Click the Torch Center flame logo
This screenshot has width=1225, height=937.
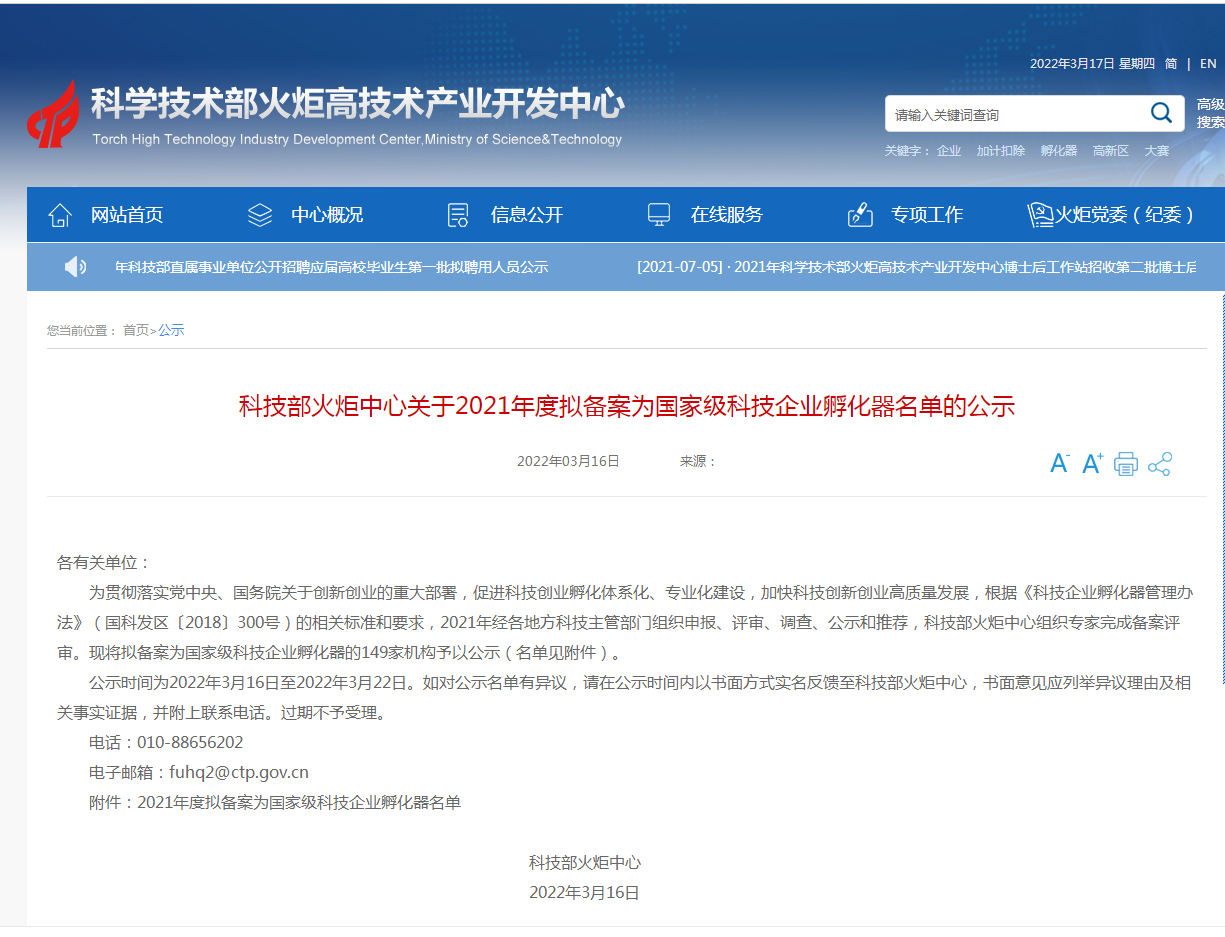tap(53, 114)
